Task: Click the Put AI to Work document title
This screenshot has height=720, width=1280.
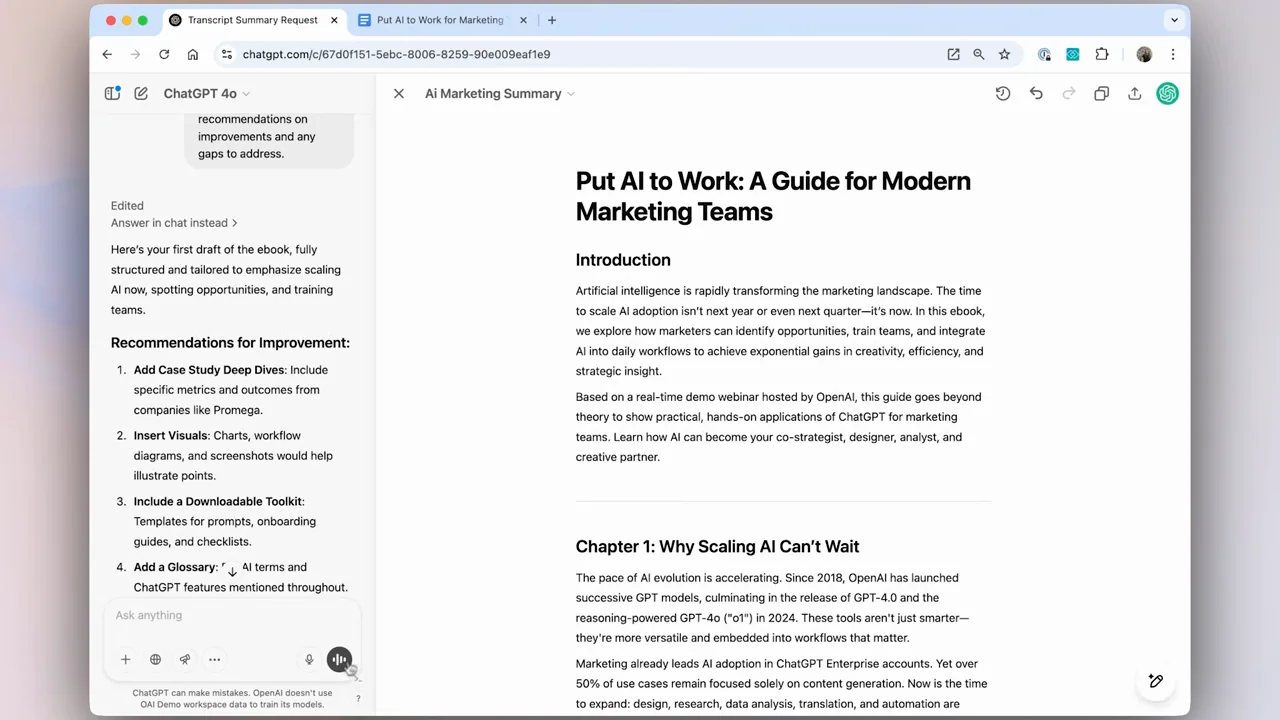Action: pos(773,196)
